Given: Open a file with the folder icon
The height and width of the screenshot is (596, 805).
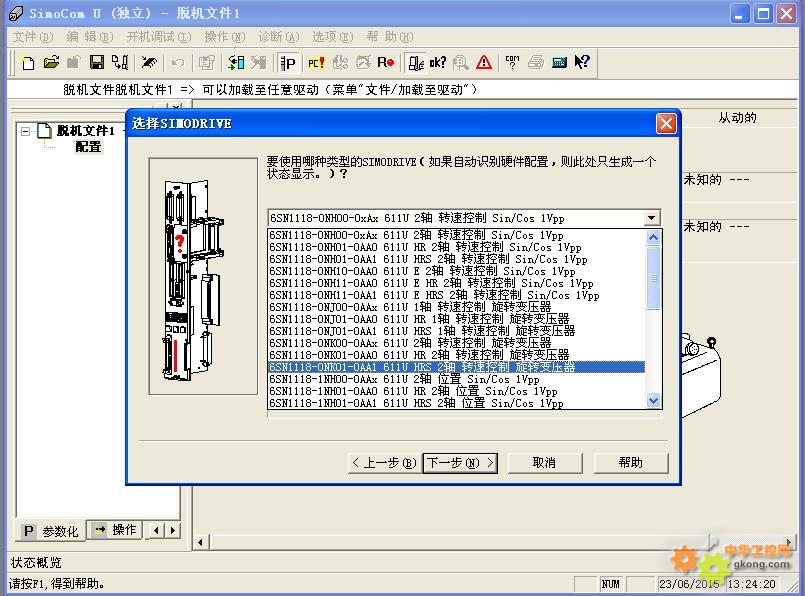Looking at the screenshot, I should click(x=51, y=63).
